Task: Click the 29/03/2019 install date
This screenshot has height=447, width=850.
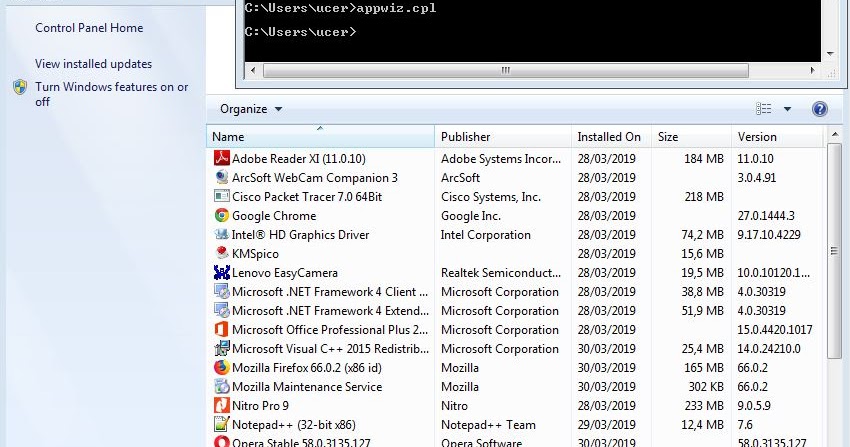Action: tap(607, 425)
